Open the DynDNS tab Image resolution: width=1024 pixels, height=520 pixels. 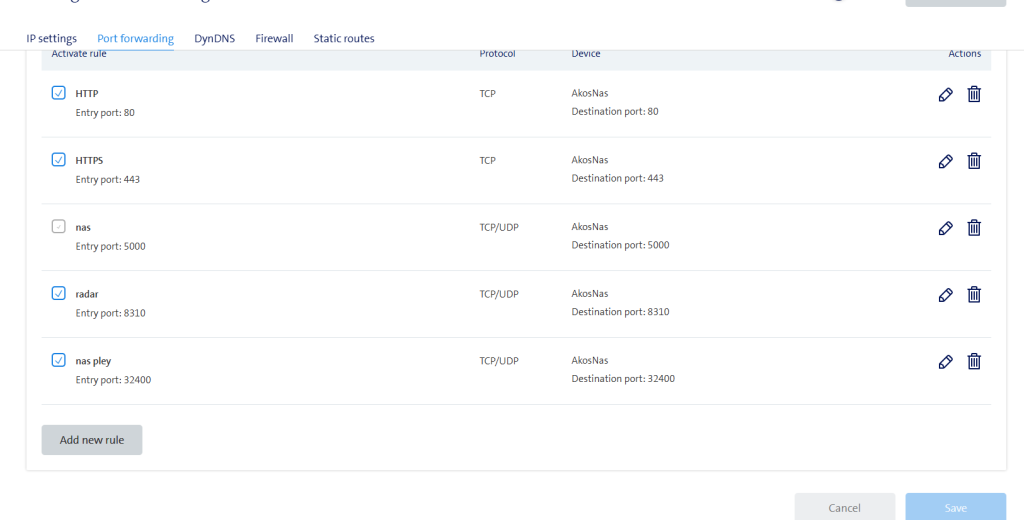pyautogui.click(x=214, y=39)
